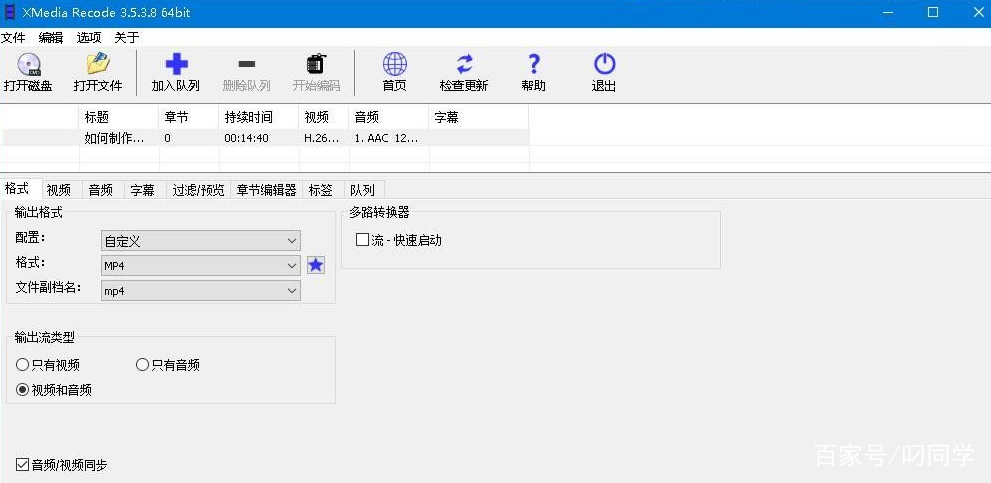
Task: Click the 加入队列 blue plus icon
Action: pos(176,65)
